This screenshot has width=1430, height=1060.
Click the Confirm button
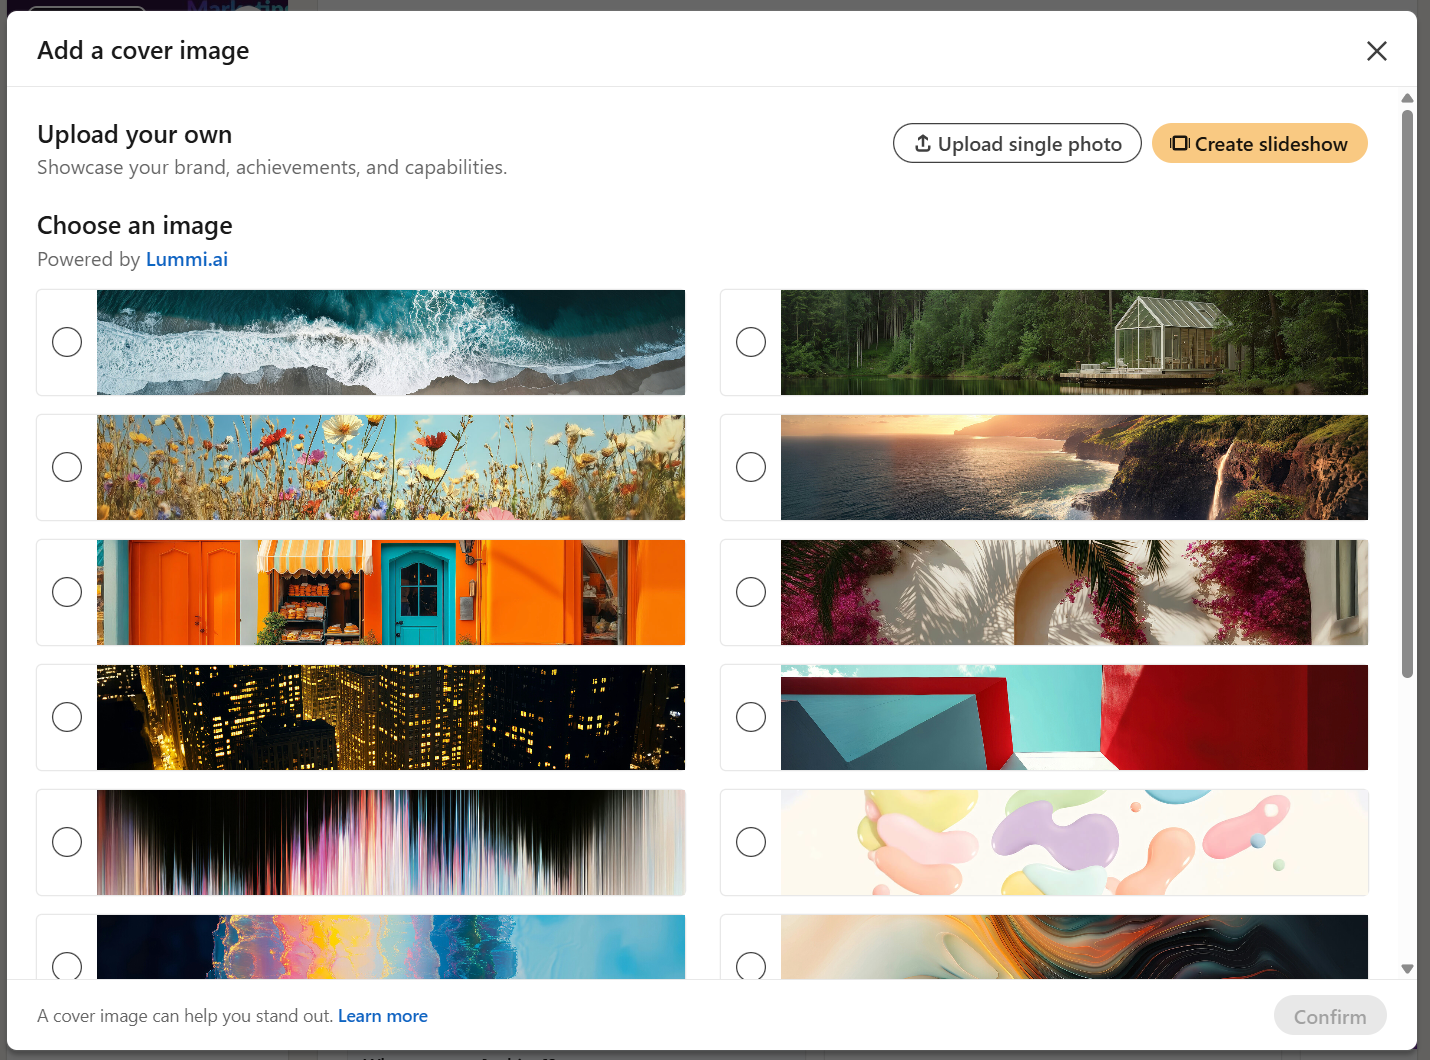point(1330,1016)
